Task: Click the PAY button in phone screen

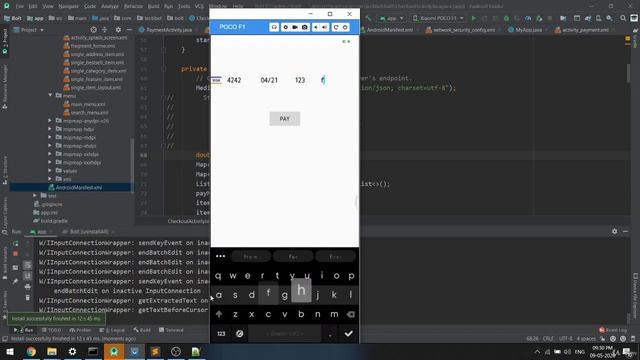Action: (x=284, y=119)
